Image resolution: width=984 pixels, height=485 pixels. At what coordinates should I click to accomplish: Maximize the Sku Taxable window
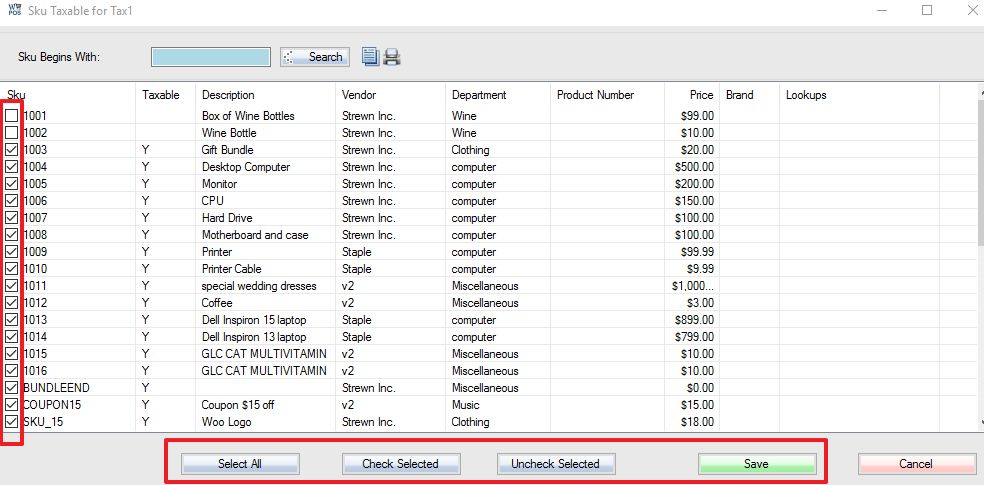click(x=927, y=11)
